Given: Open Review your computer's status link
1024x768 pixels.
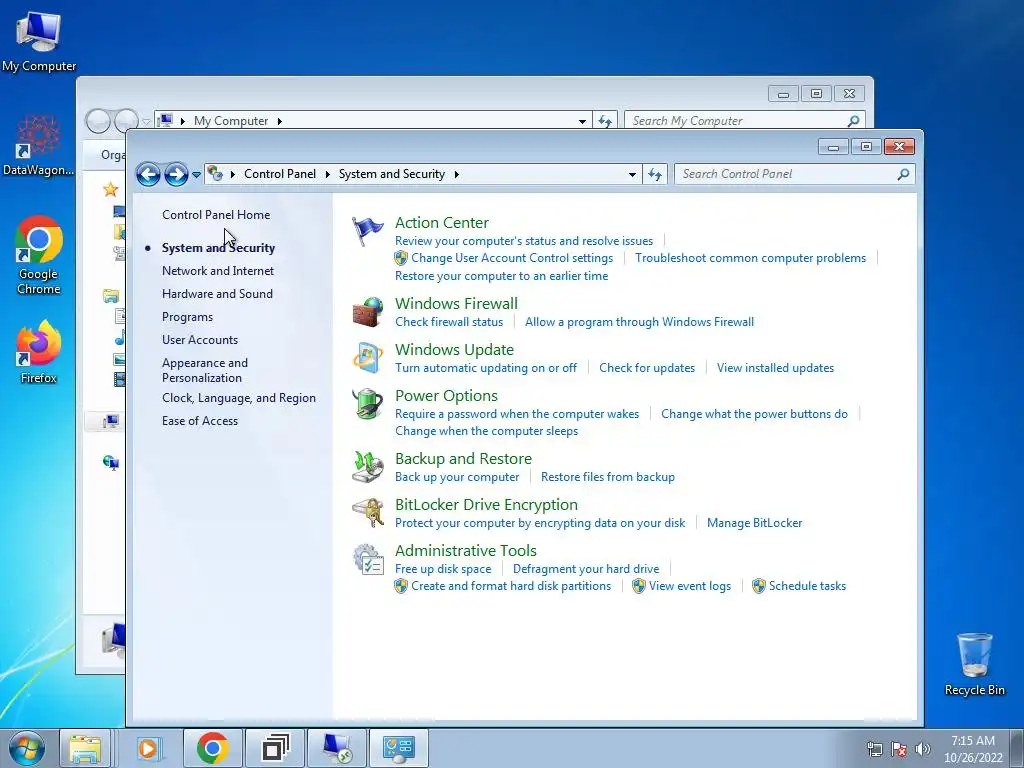Looking at the screenshot, I should 524,241.
